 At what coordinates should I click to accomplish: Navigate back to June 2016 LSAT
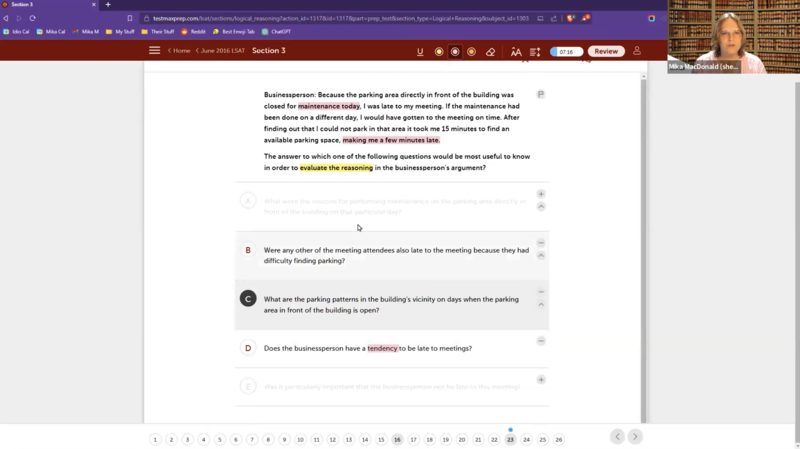coord(222,51)
